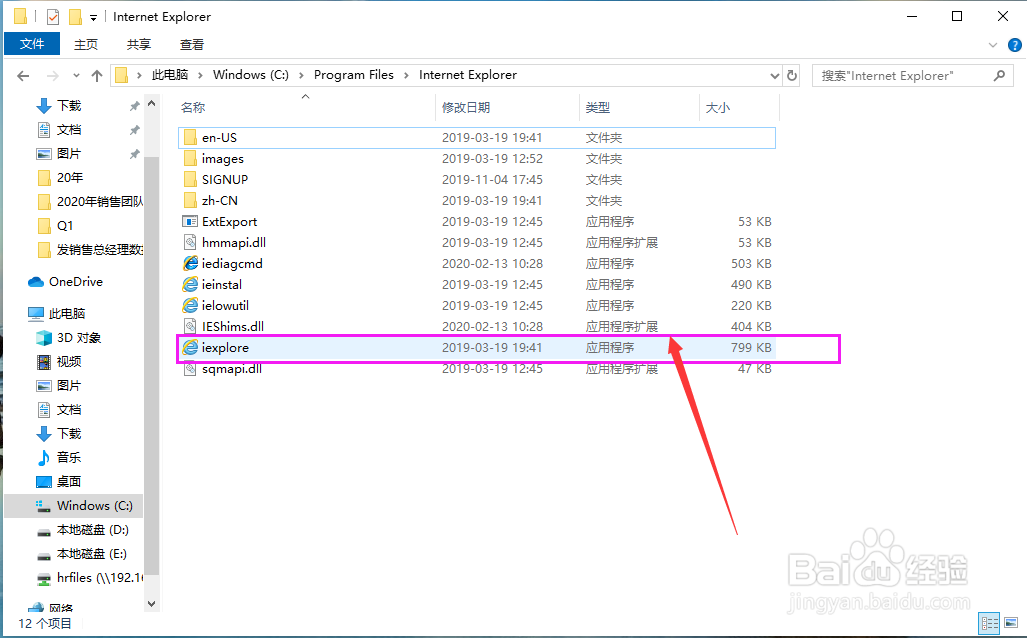1027x638 pixels.
Task: Select the zh-CN folder
Action: click(x=477, y=200)
